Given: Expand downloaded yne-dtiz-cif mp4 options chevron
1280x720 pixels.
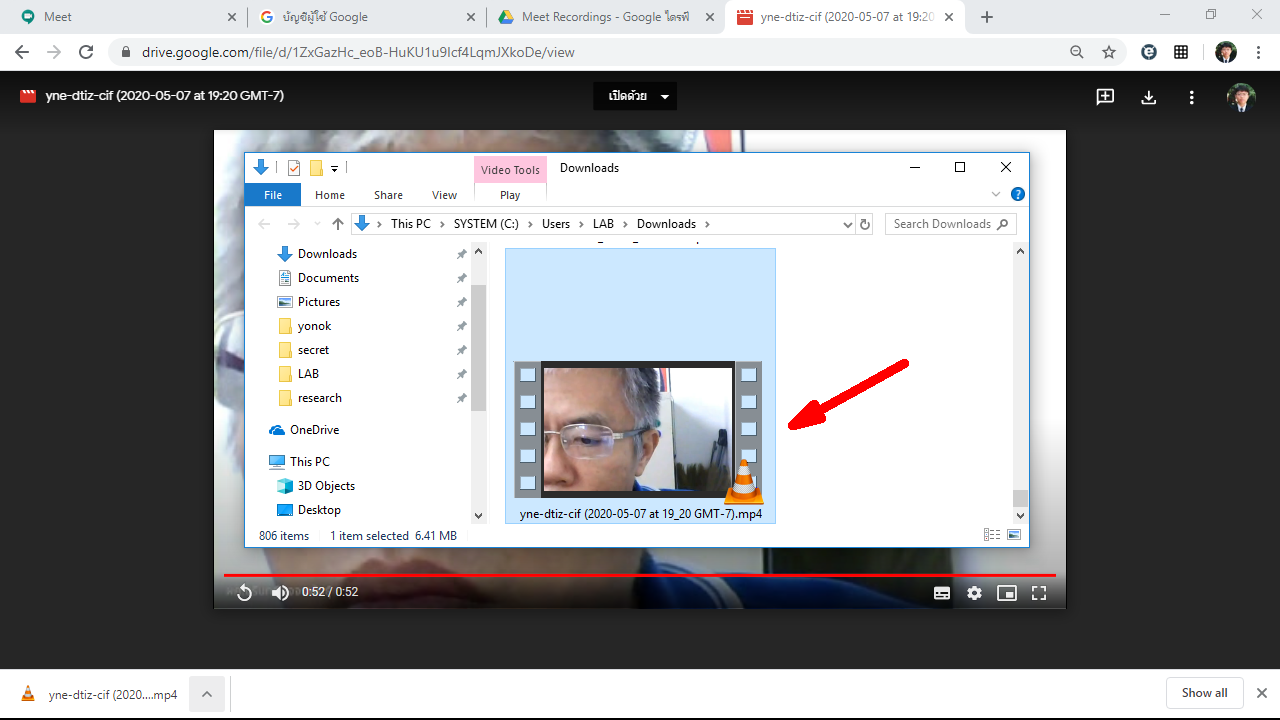Looking at the screenshot, I should pyautogui.click(x=207, y=694).
